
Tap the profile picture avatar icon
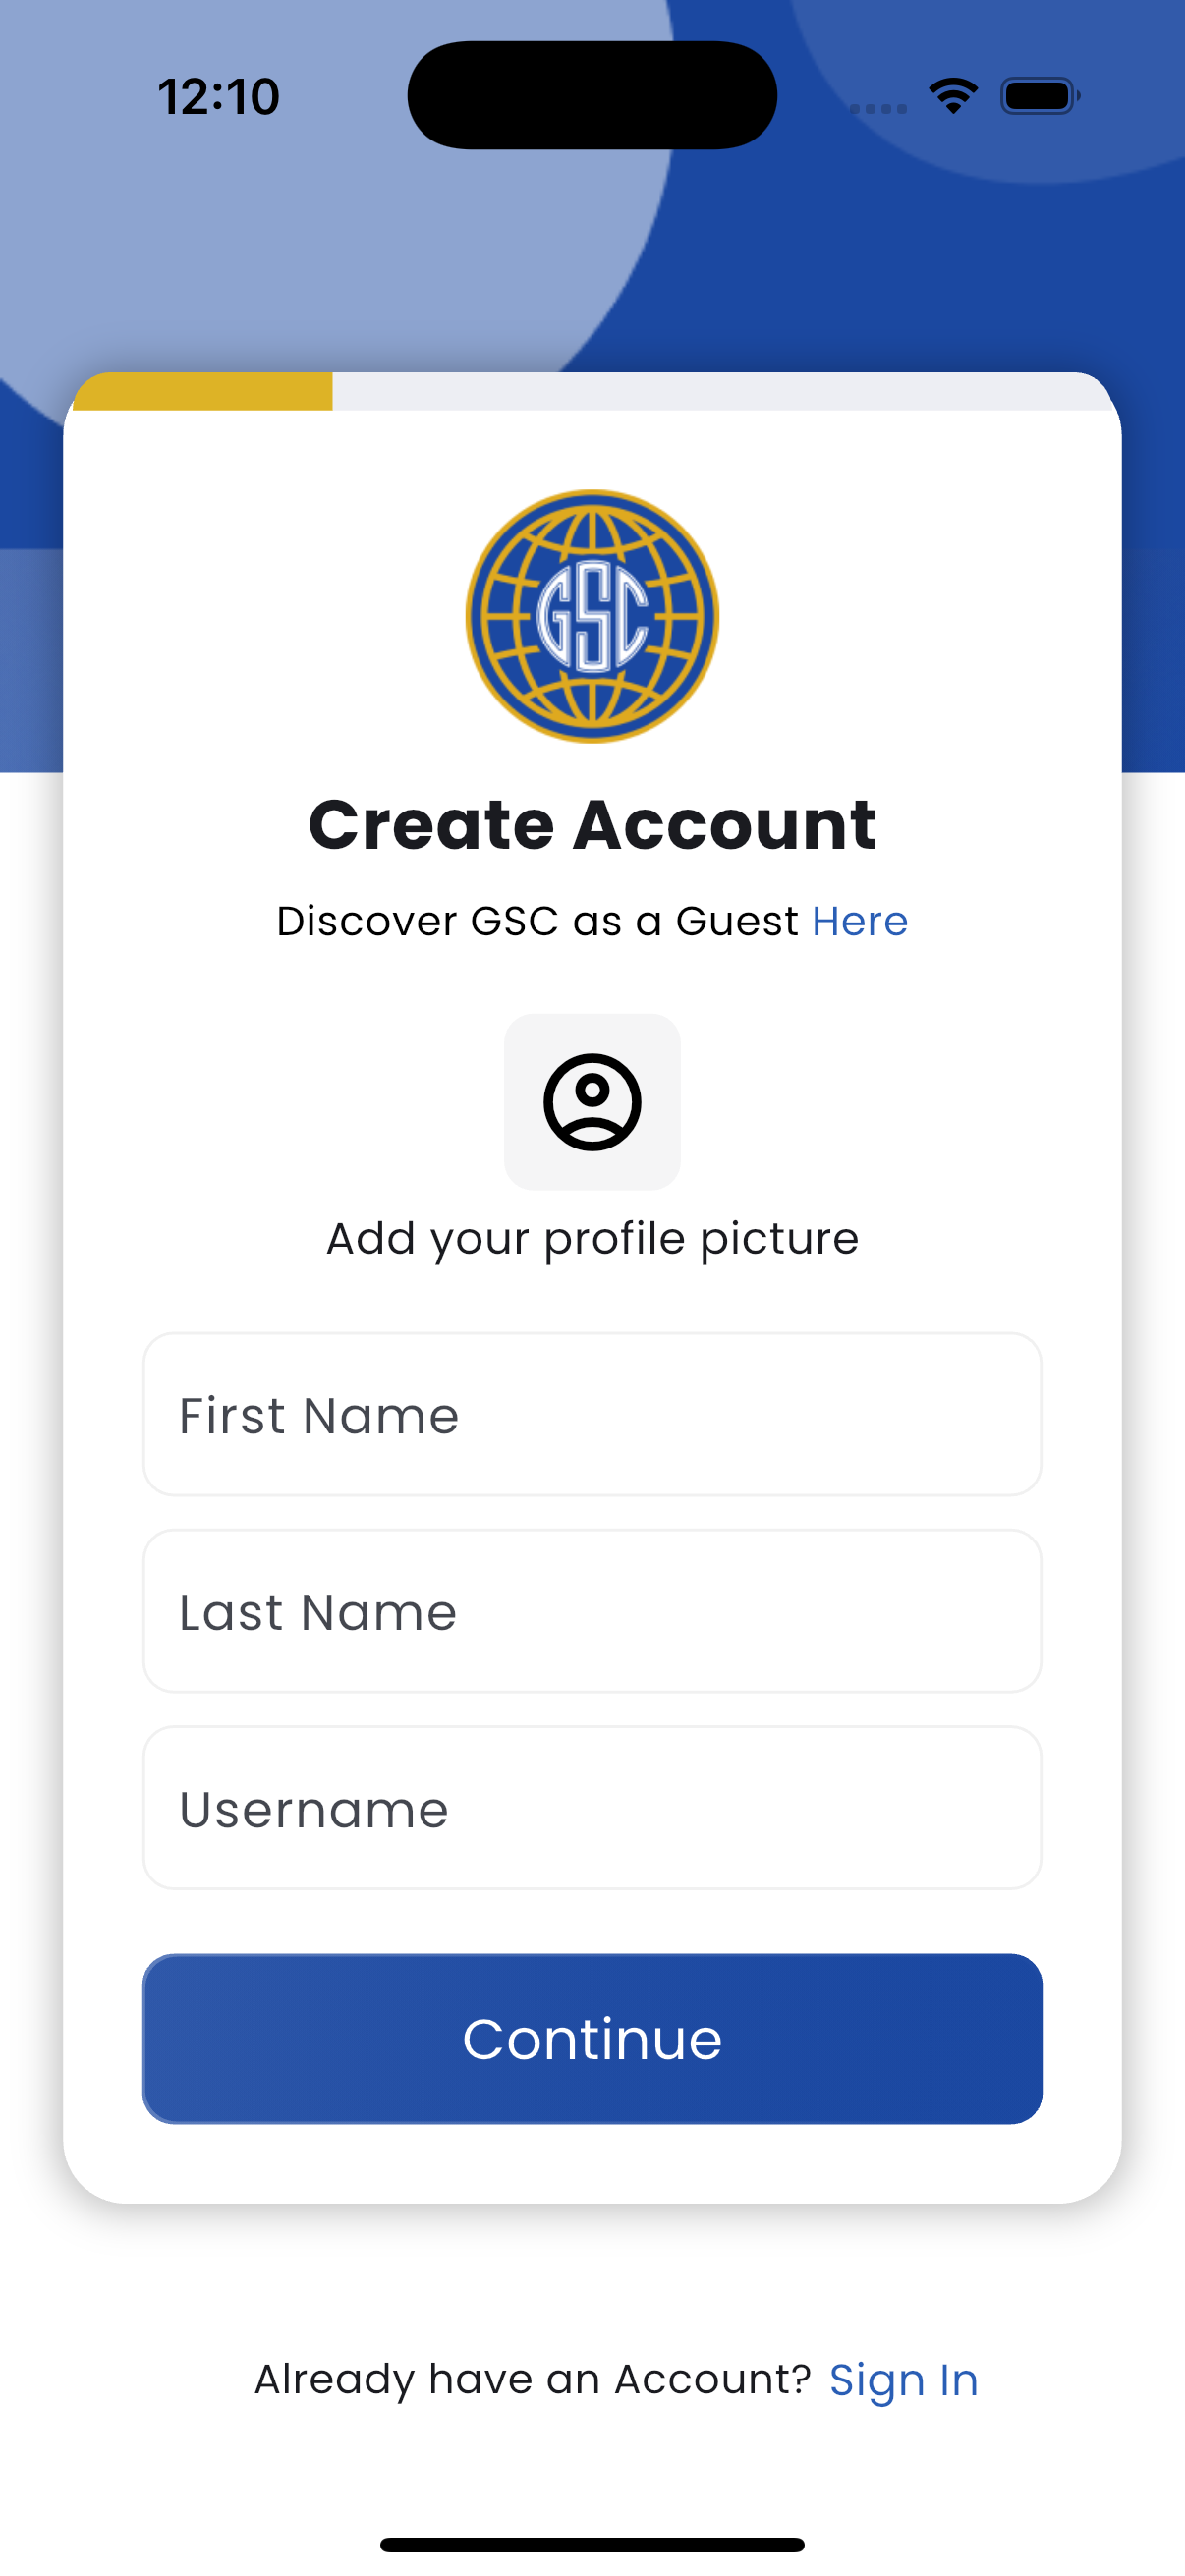[592, 1102]
